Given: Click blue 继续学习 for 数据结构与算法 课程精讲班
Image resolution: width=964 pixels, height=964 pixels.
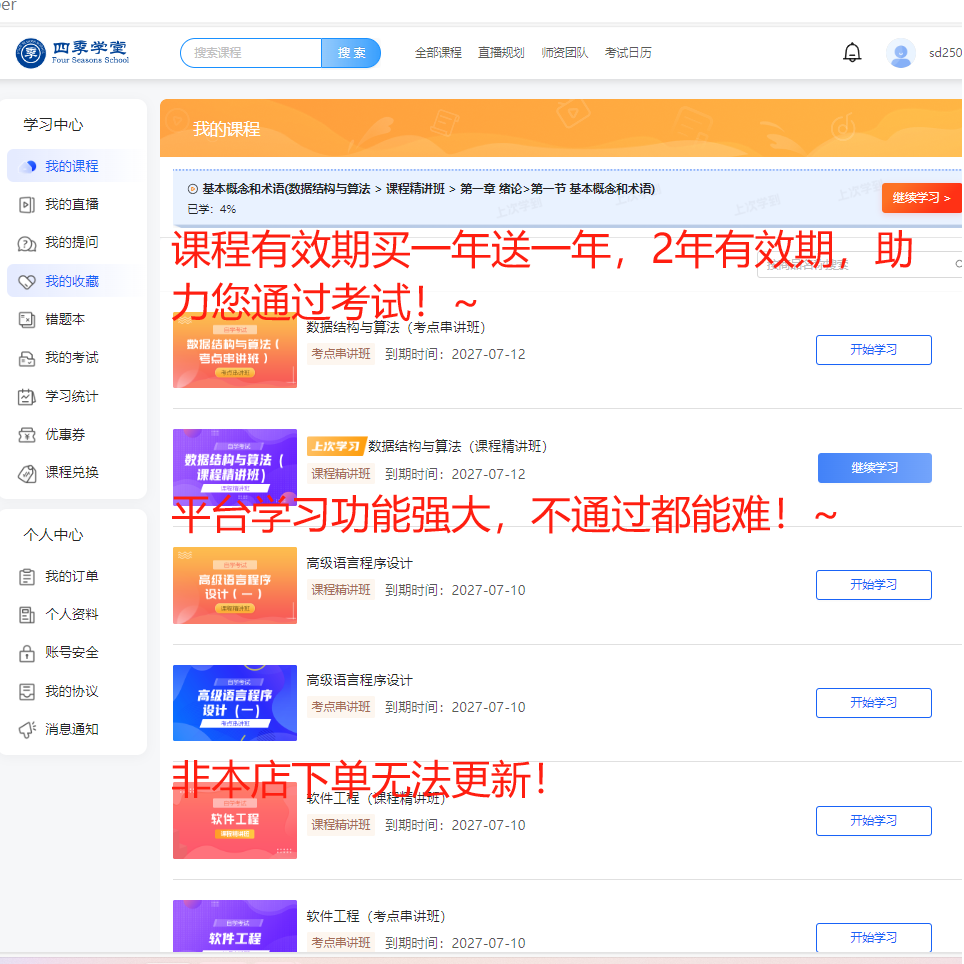Looking at the screenshot, I should point(874,468).
